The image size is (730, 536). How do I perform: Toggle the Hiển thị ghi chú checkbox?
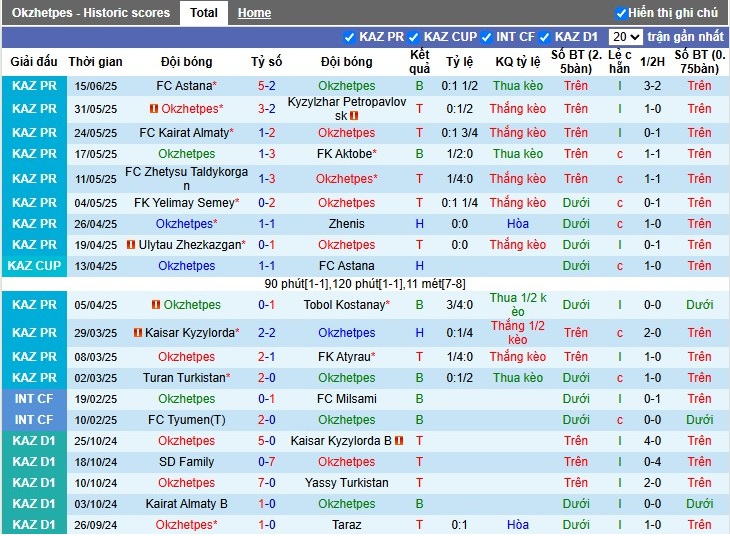tap(621, 13)
